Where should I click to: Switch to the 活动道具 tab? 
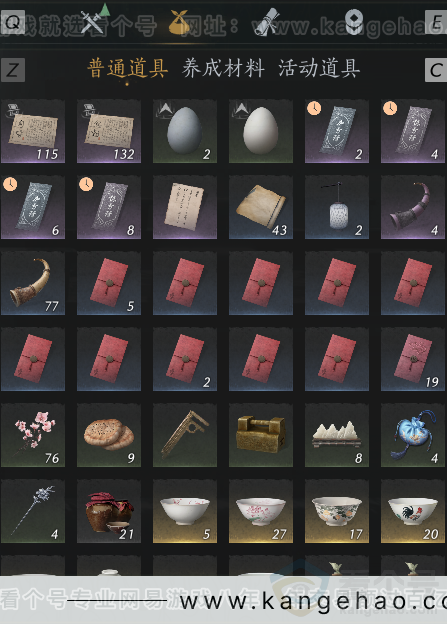pos(319,68)
